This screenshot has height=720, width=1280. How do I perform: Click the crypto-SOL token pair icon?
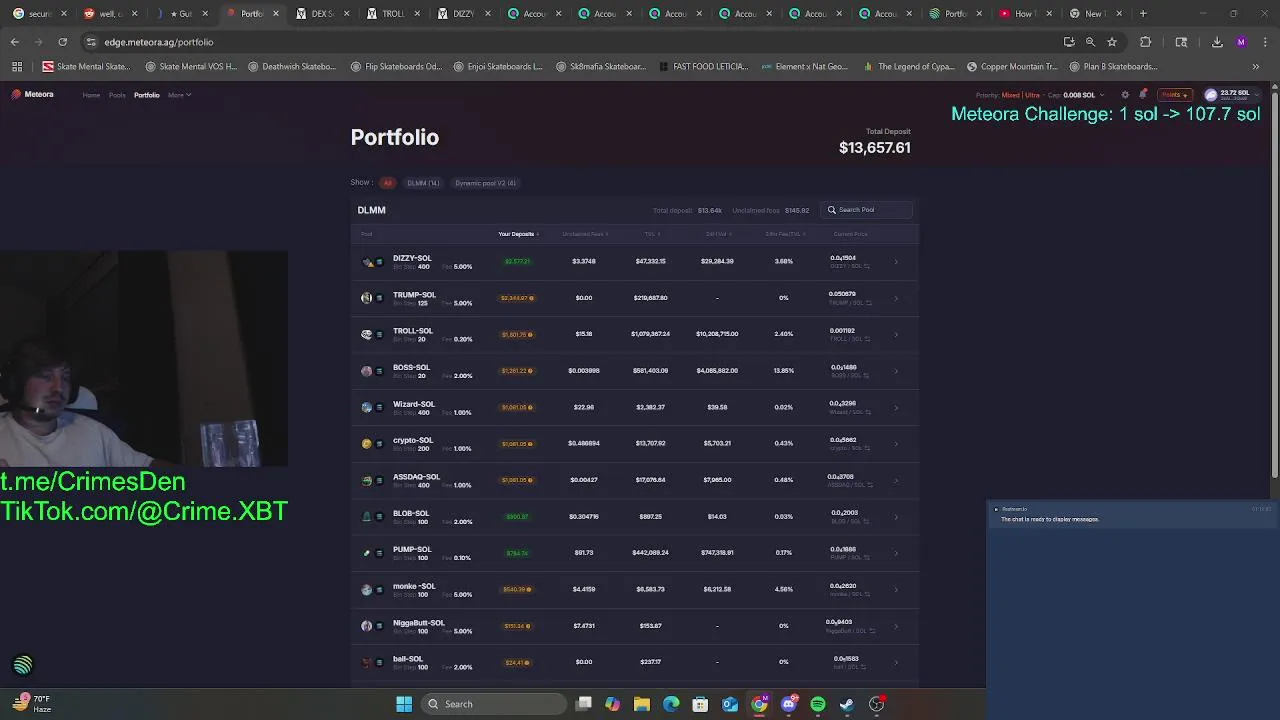coord(372,444)
